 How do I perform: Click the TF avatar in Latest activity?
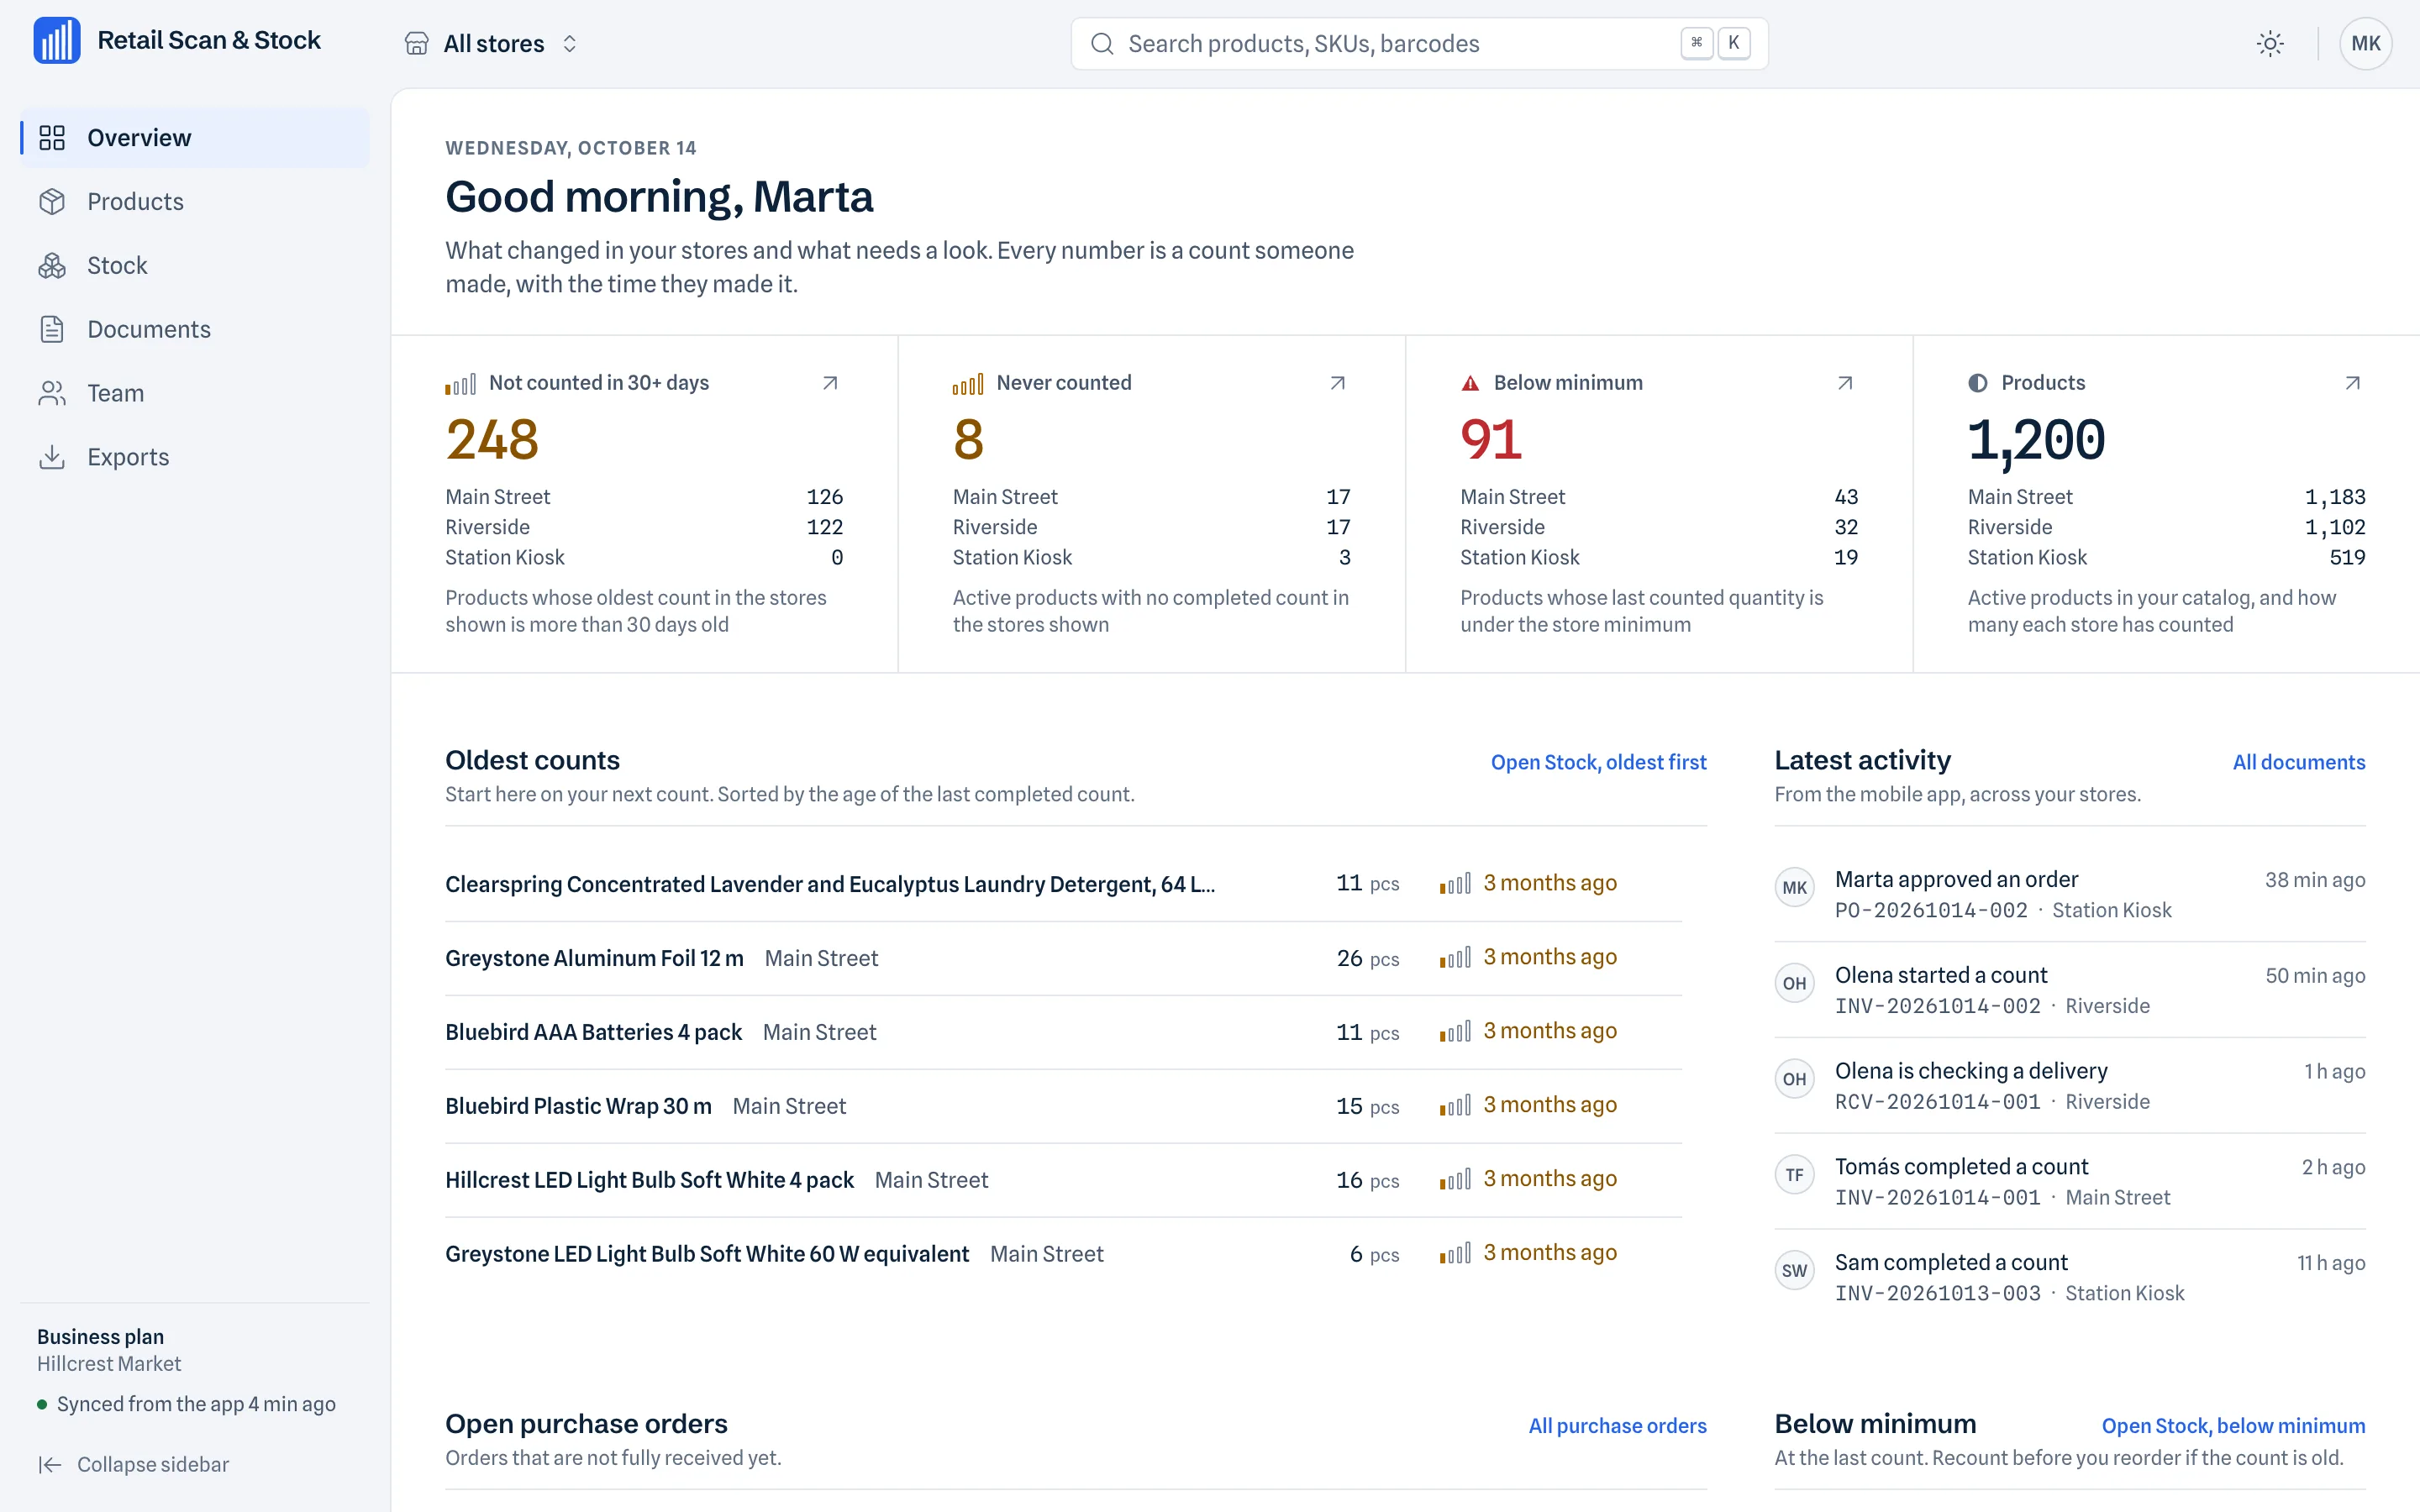click(1794, 1175)
